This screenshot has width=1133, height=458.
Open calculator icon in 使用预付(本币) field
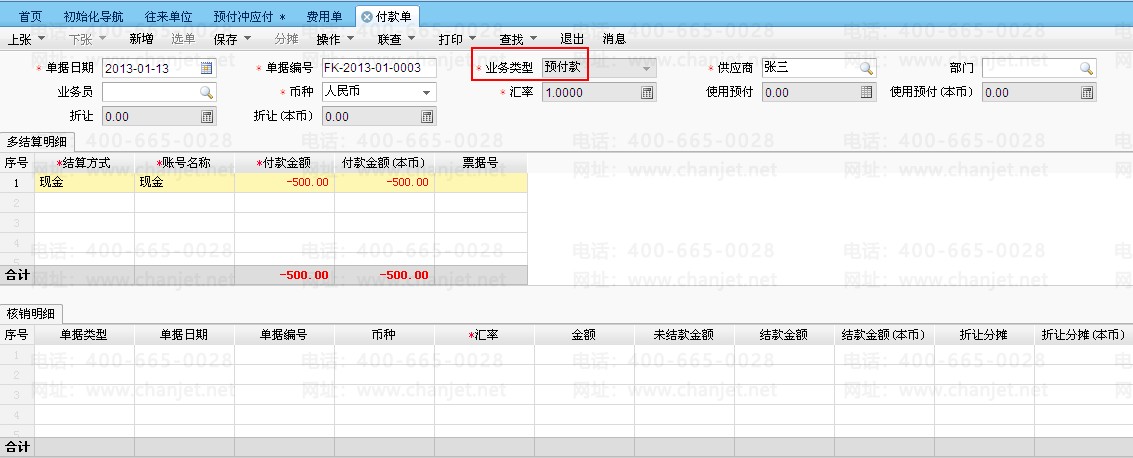1087,92
